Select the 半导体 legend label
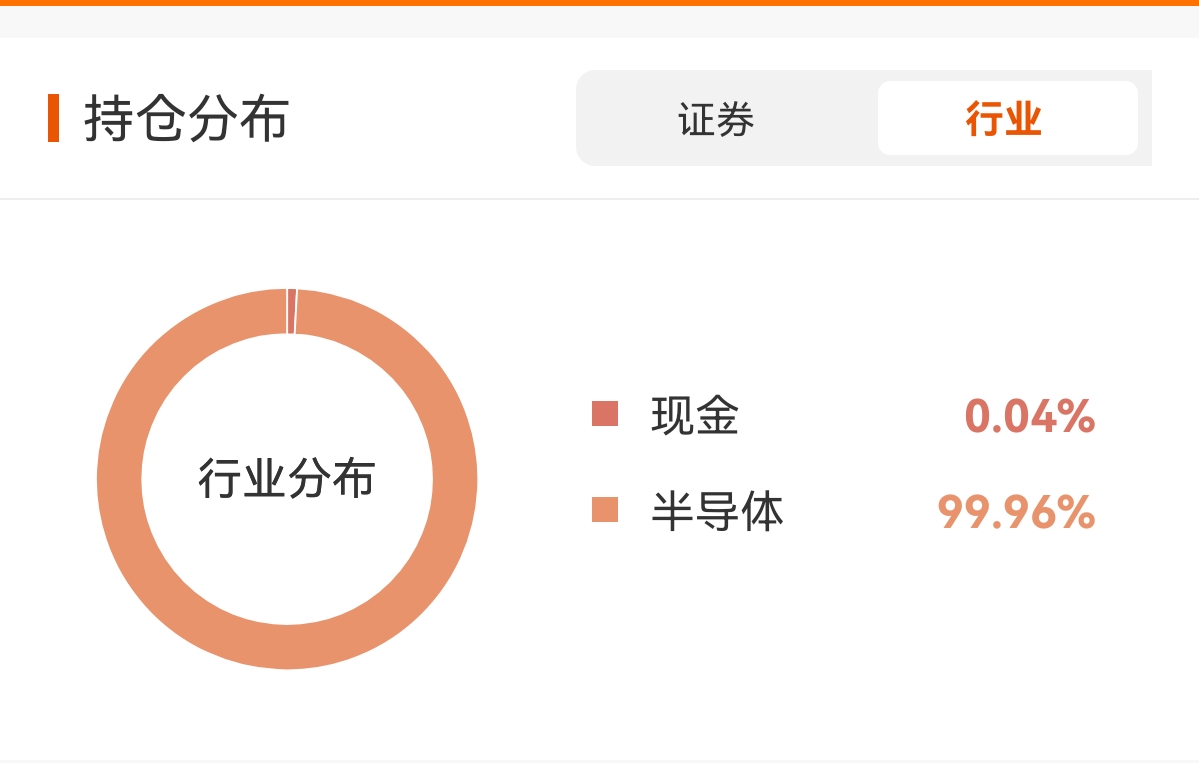Viewport: 1199px width, 763px height. click(717, 511)
